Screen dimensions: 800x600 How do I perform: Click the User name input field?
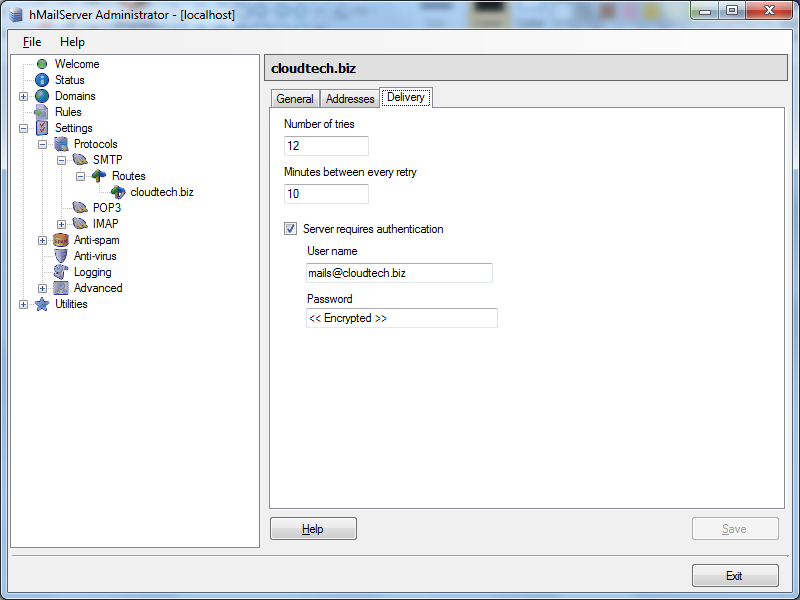pyautogui.click(x=399, y=273)
